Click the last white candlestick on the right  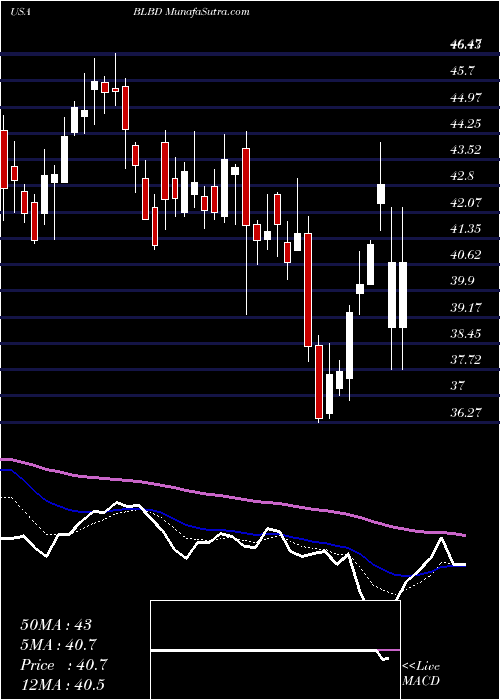pyautogui.click(x=403, y=295)
